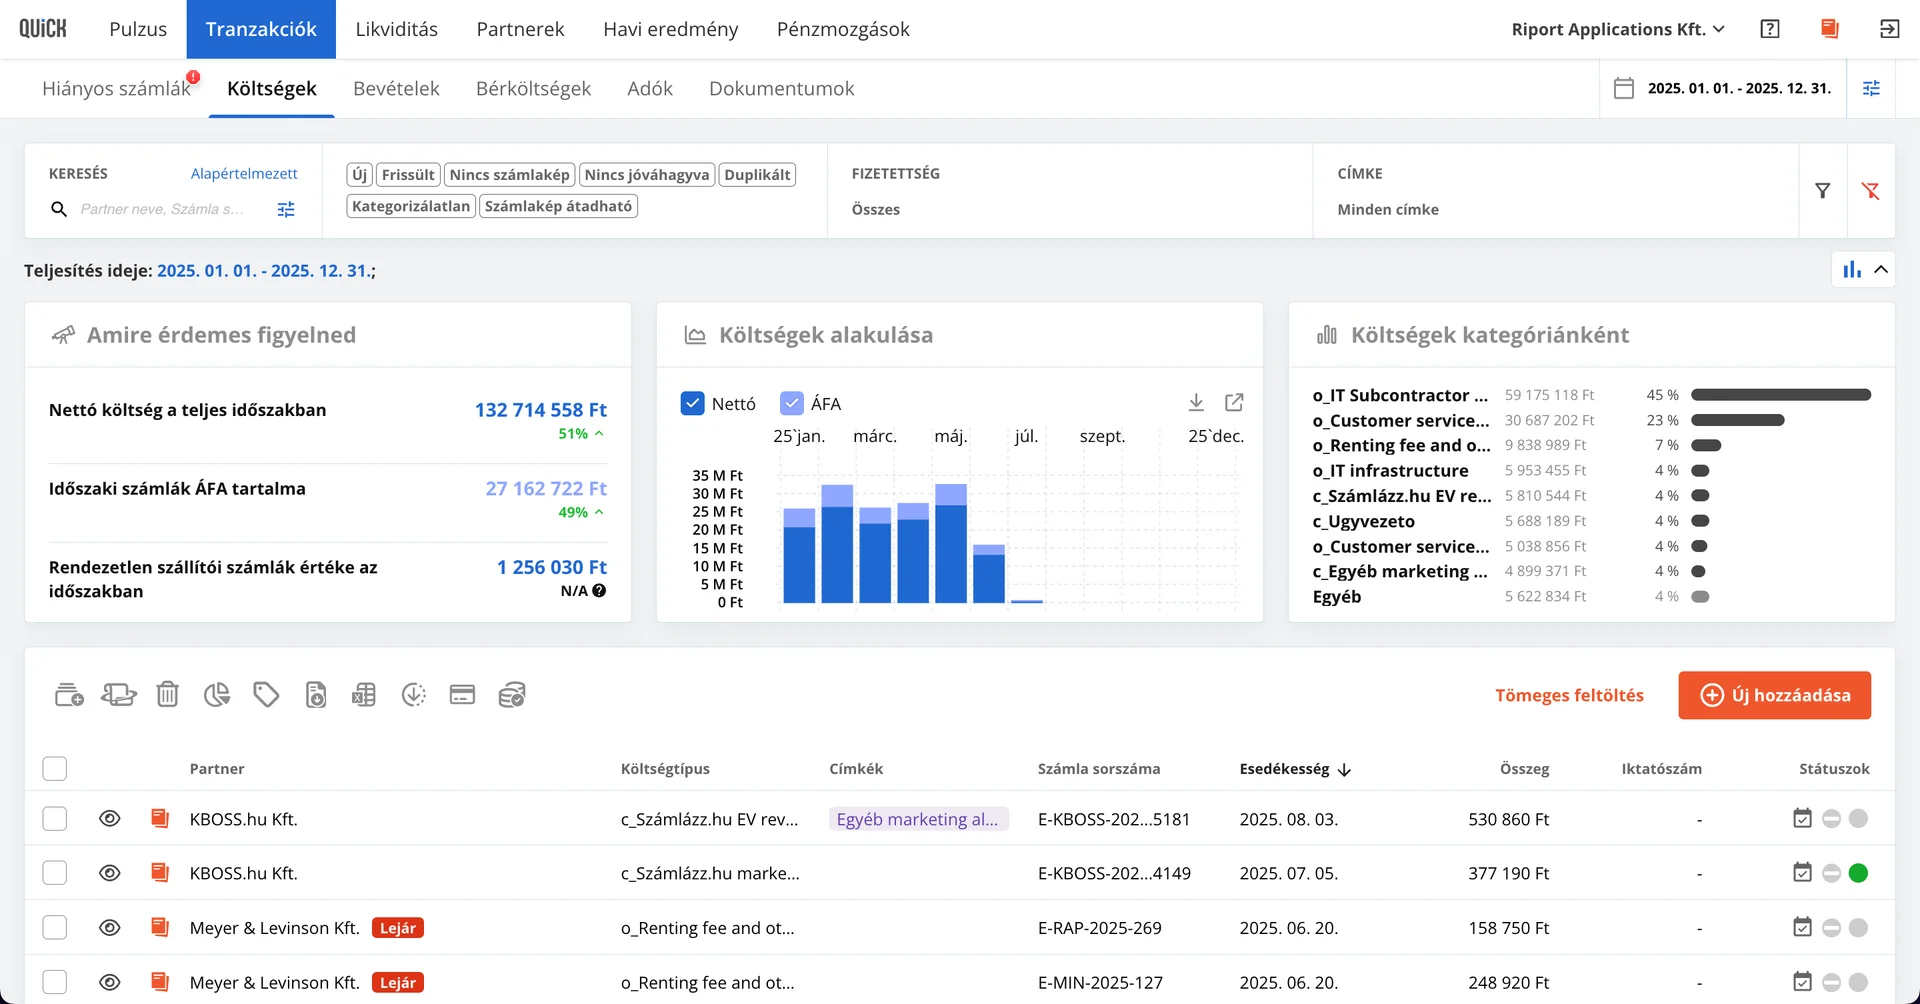Click the document download icon in toolbar
The width and height of the screenshot is (1920, 1004).
click(x=316, y=694)
